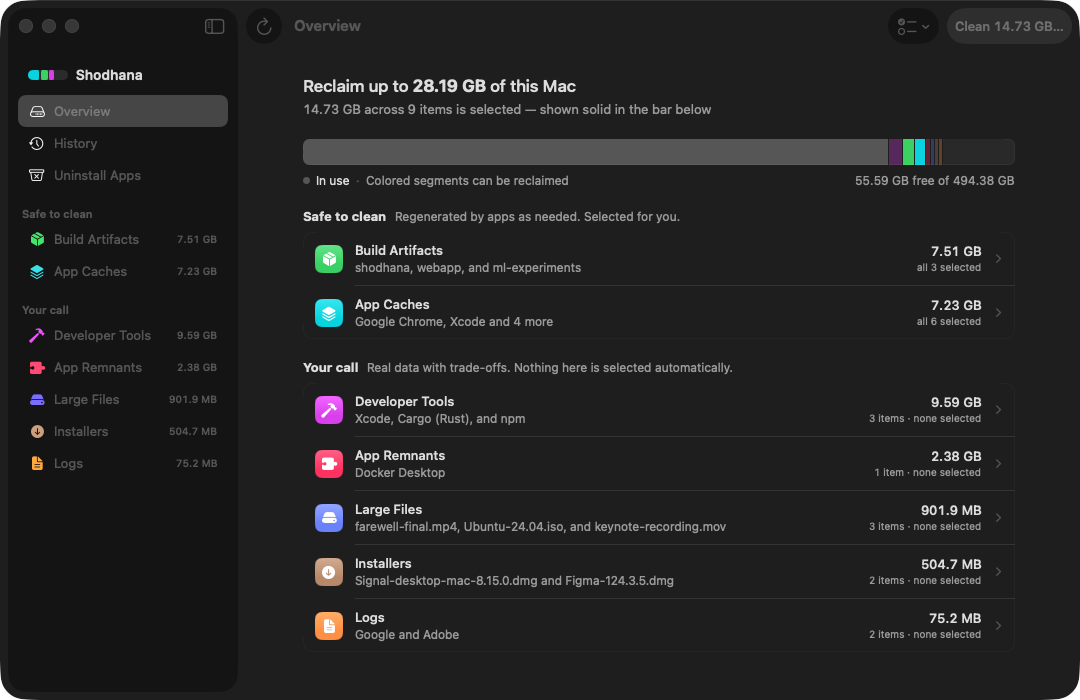
Task: Click the 'all 3 selected' status
Action: tap(948, 267)
